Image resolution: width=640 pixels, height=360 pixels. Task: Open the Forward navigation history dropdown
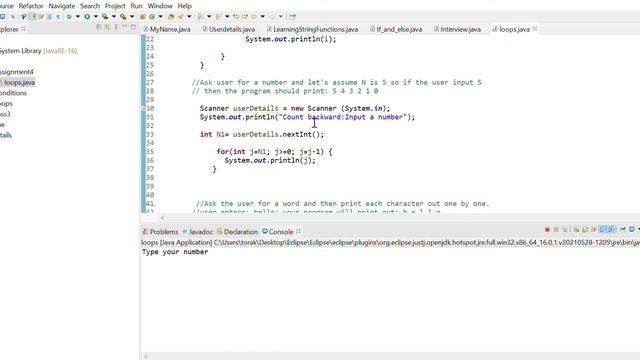[x=281, y=17]
